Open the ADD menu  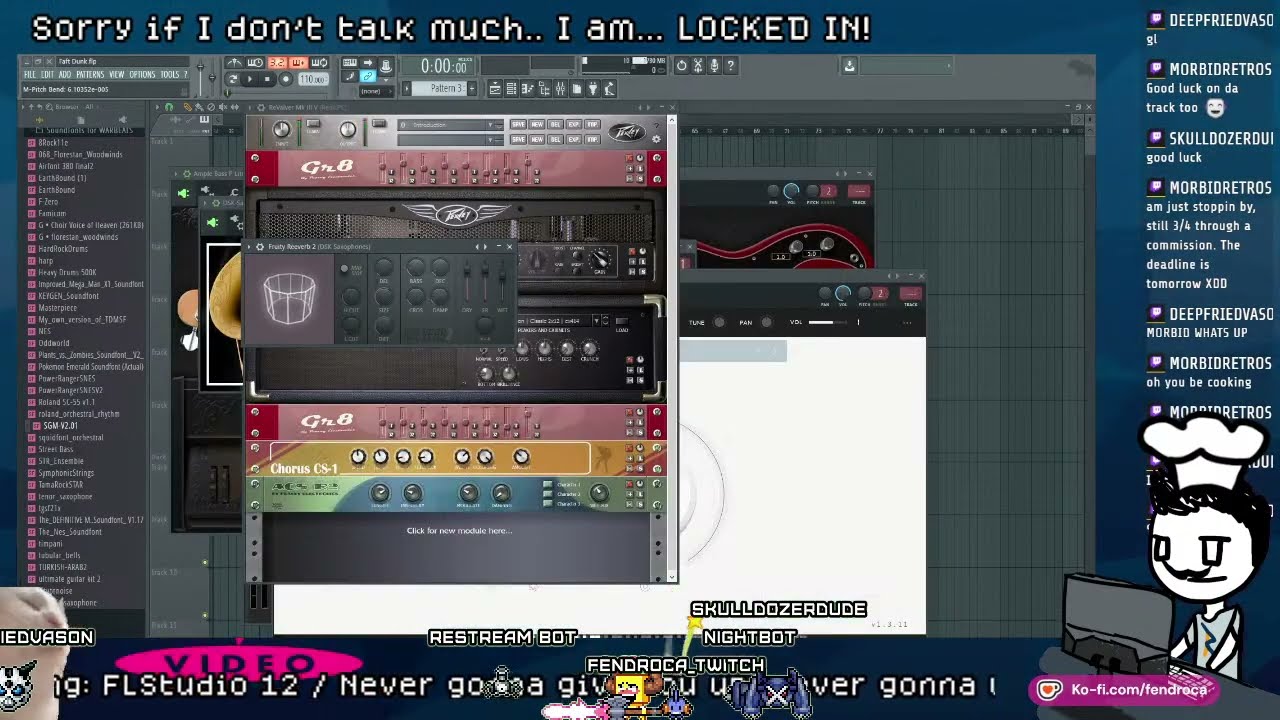64,74
